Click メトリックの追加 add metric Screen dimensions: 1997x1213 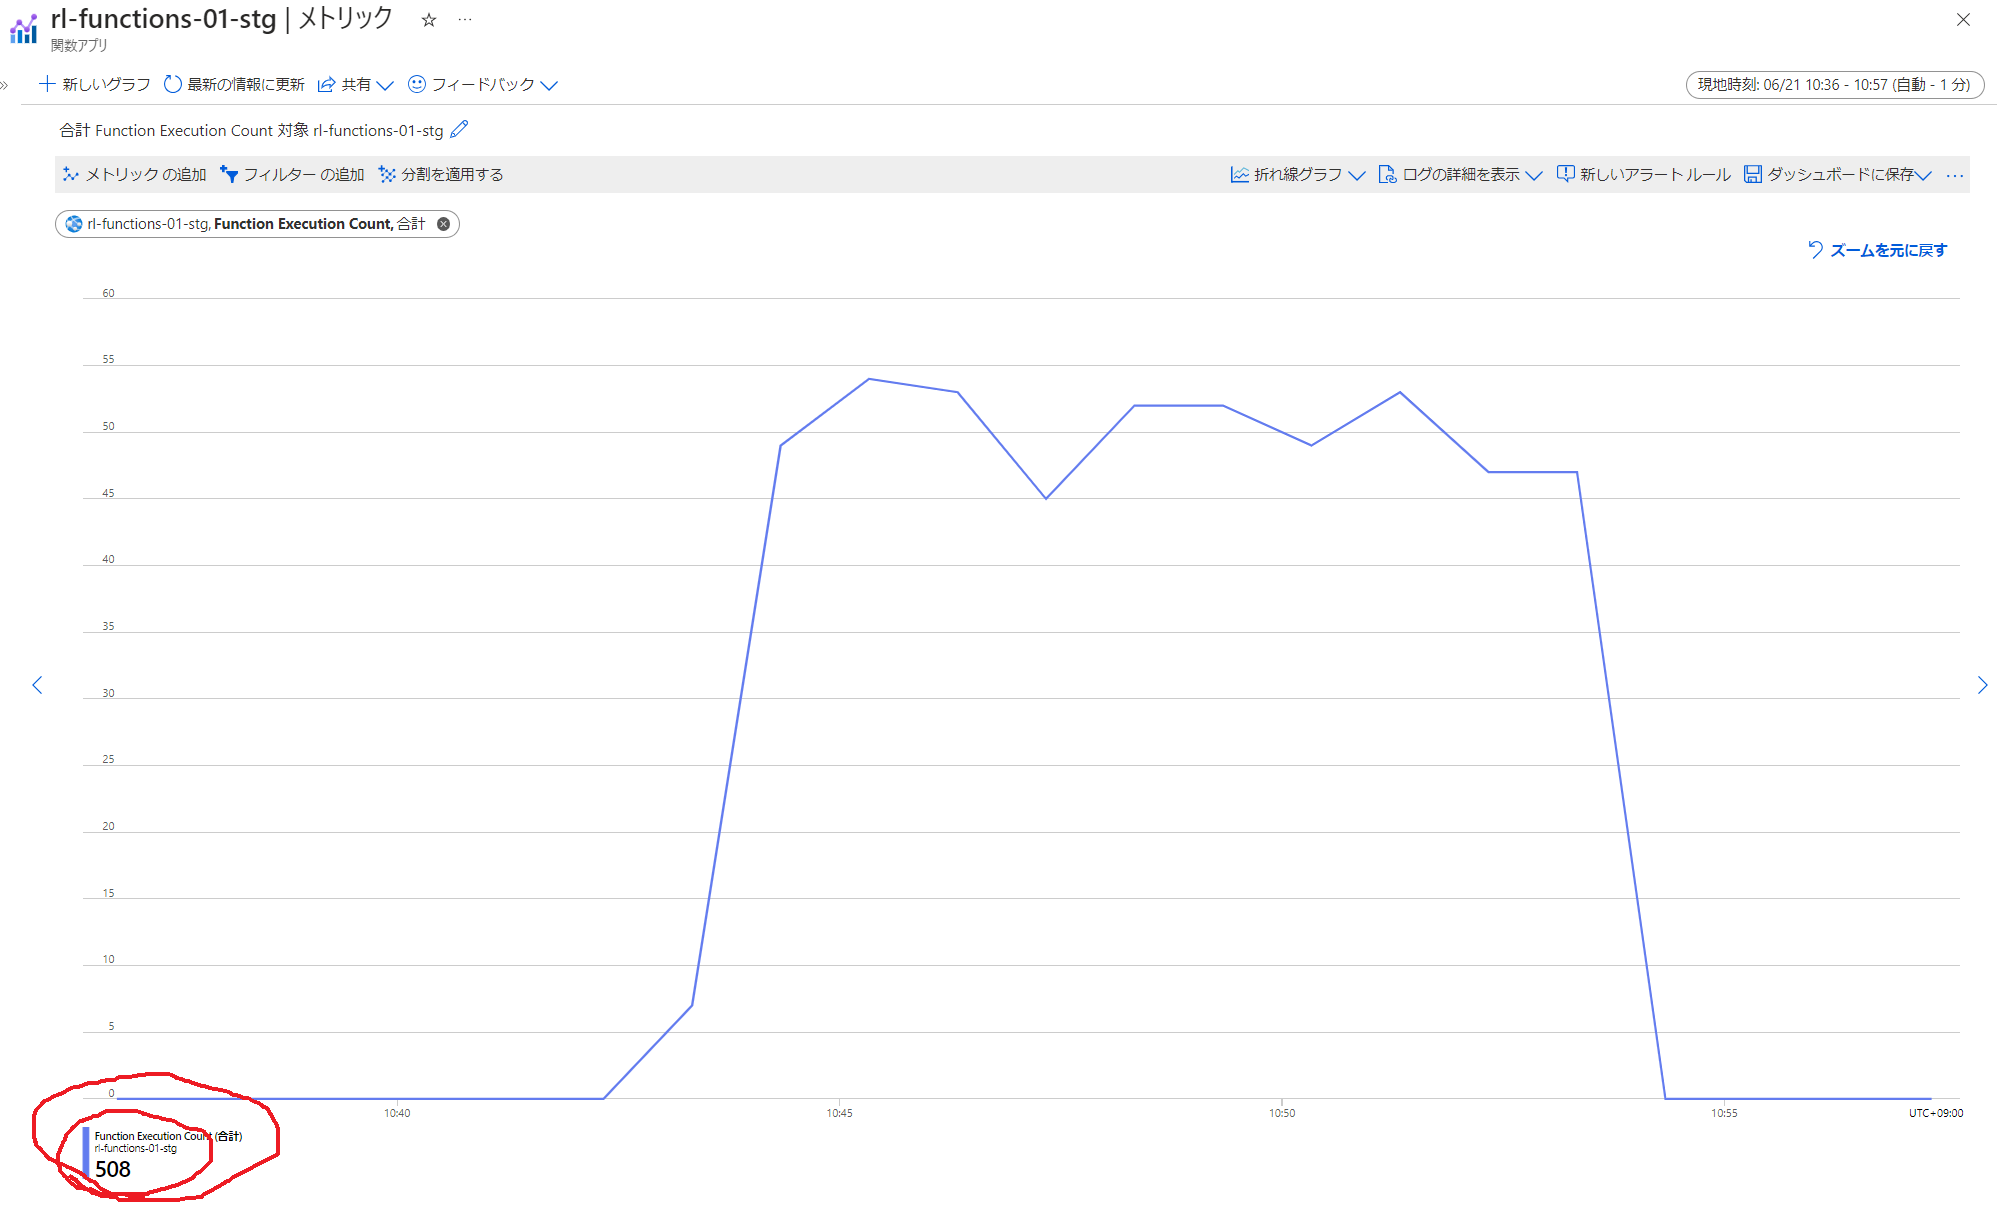[135, 174]
